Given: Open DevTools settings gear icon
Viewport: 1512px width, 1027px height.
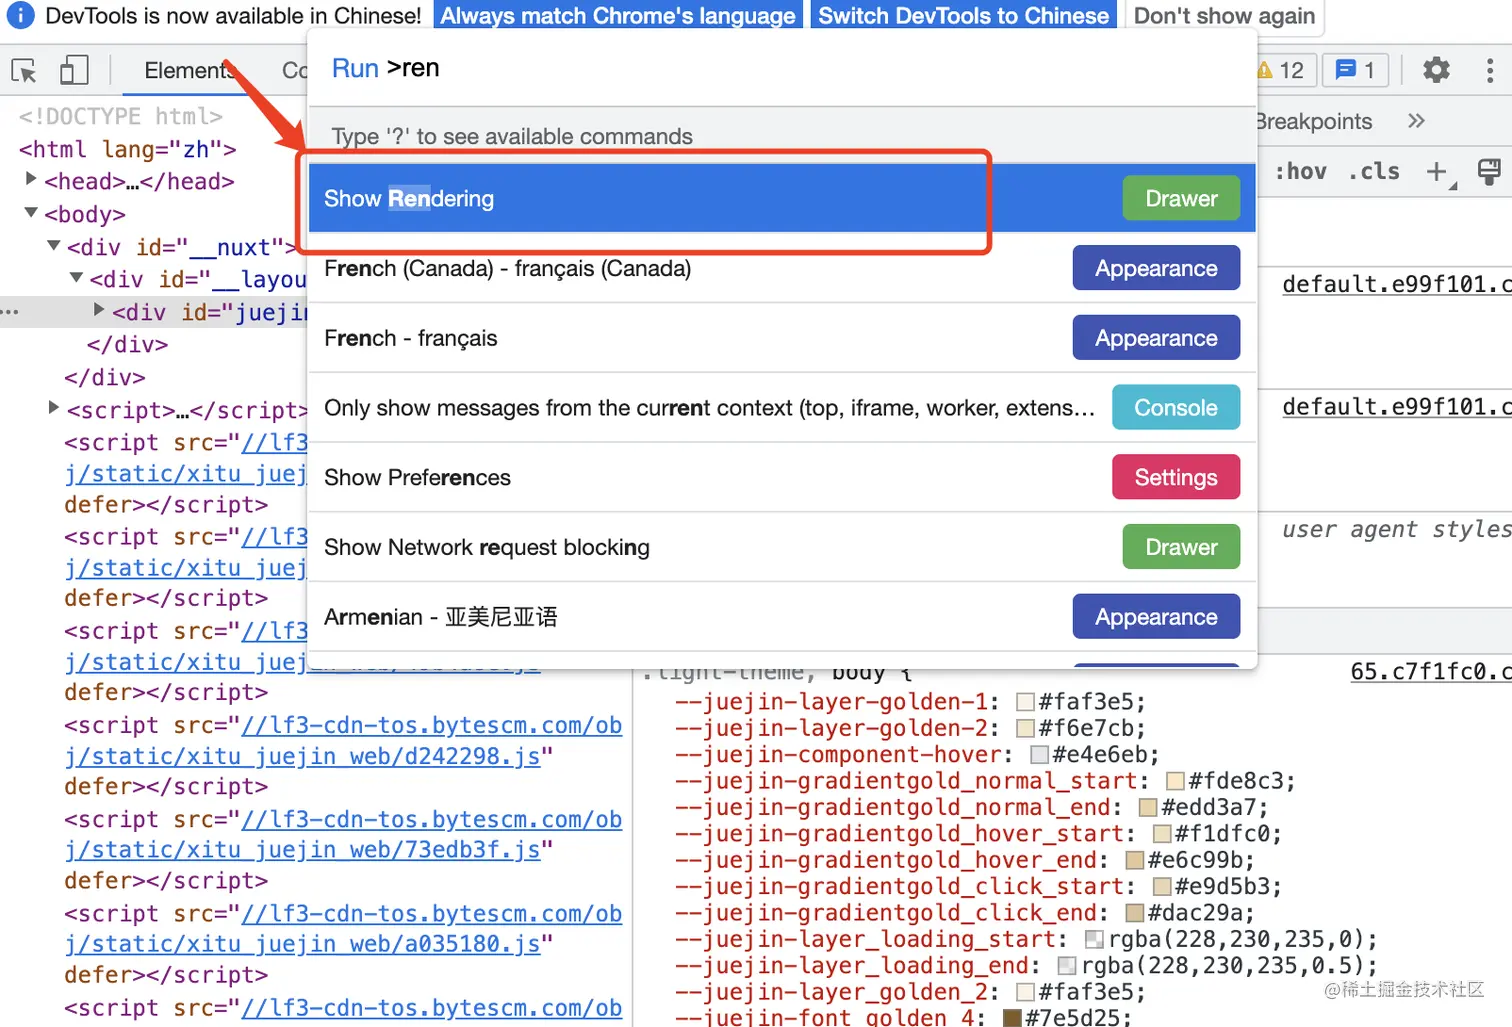Looking at the screenshot, I should (1436, 70).
